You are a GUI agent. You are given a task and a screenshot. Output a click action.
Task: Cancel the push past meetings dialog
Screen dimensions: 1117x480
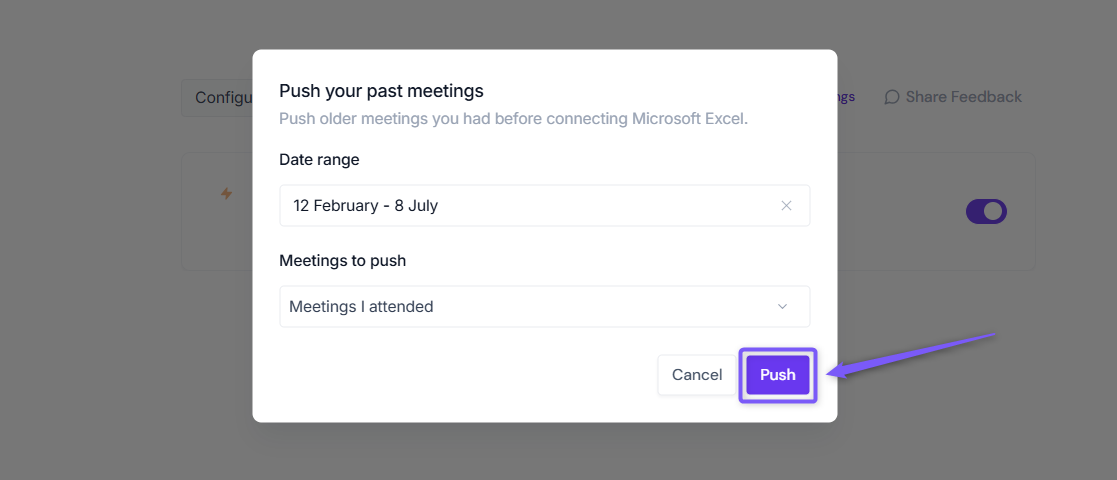tap(697, 375)
